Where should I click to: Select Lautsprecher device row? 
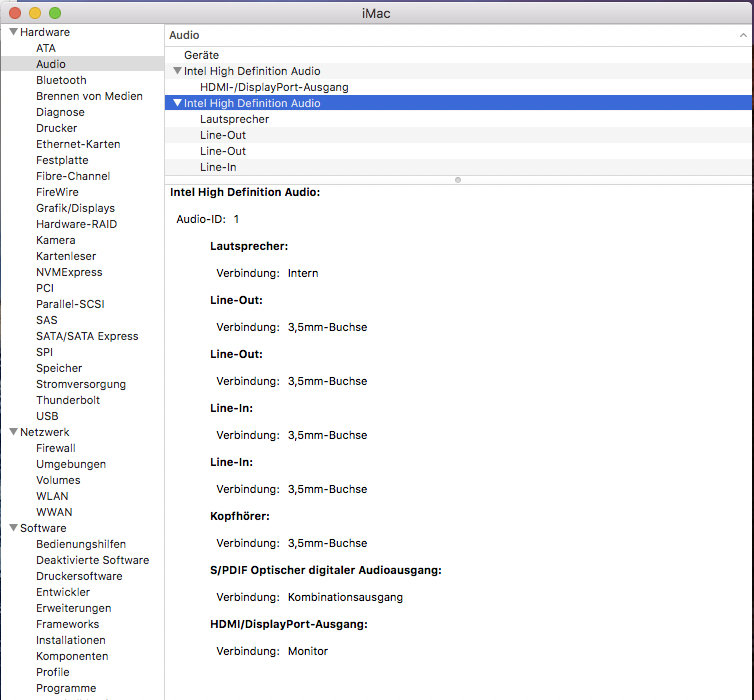[x=458, y=119]
